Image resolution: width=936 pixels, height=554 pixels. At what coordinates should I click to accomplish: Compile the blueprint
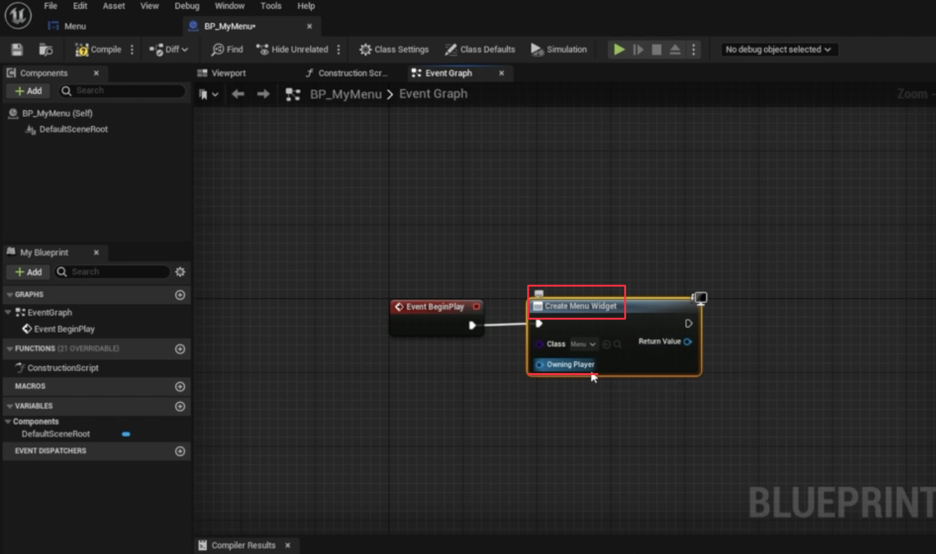98,50
